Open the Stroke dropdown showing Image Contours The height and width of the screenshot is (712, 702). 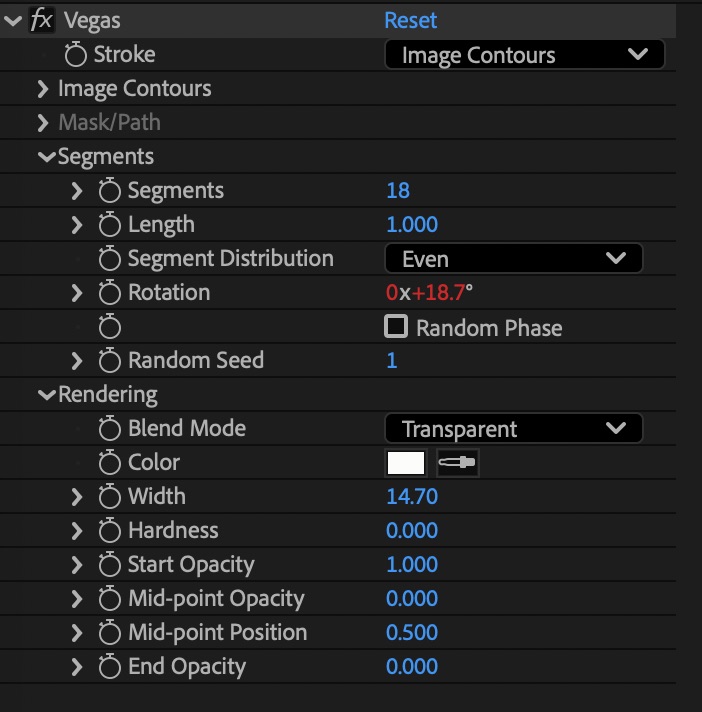[x=524, y=55]
